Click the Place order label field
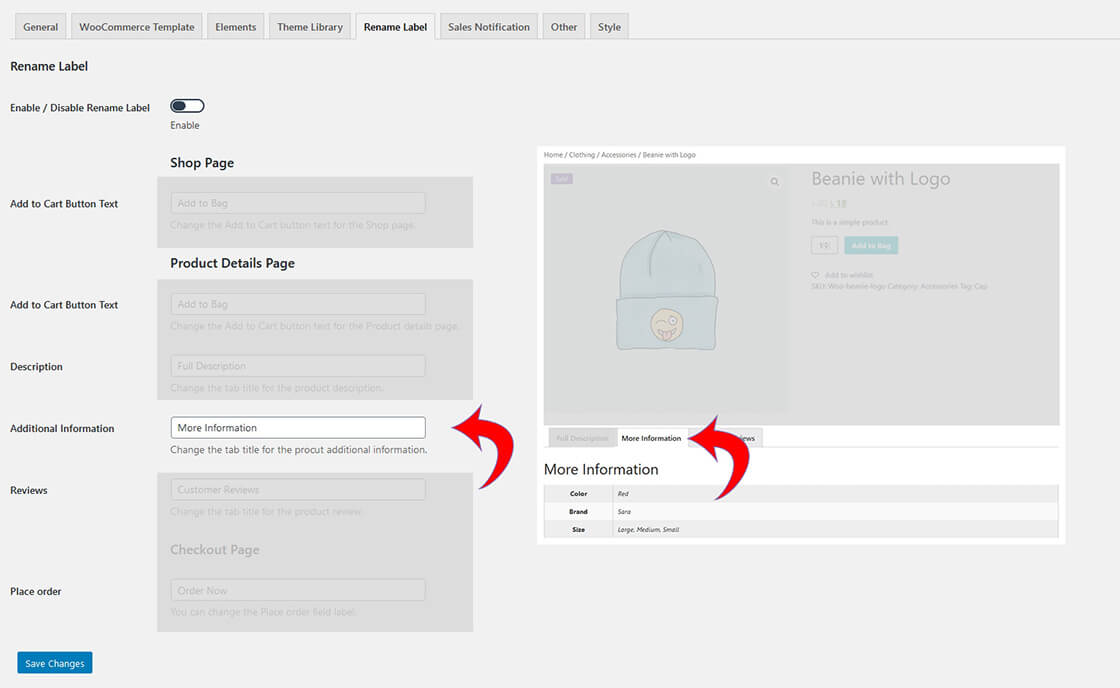1120x688 pixels. [298, 590]
